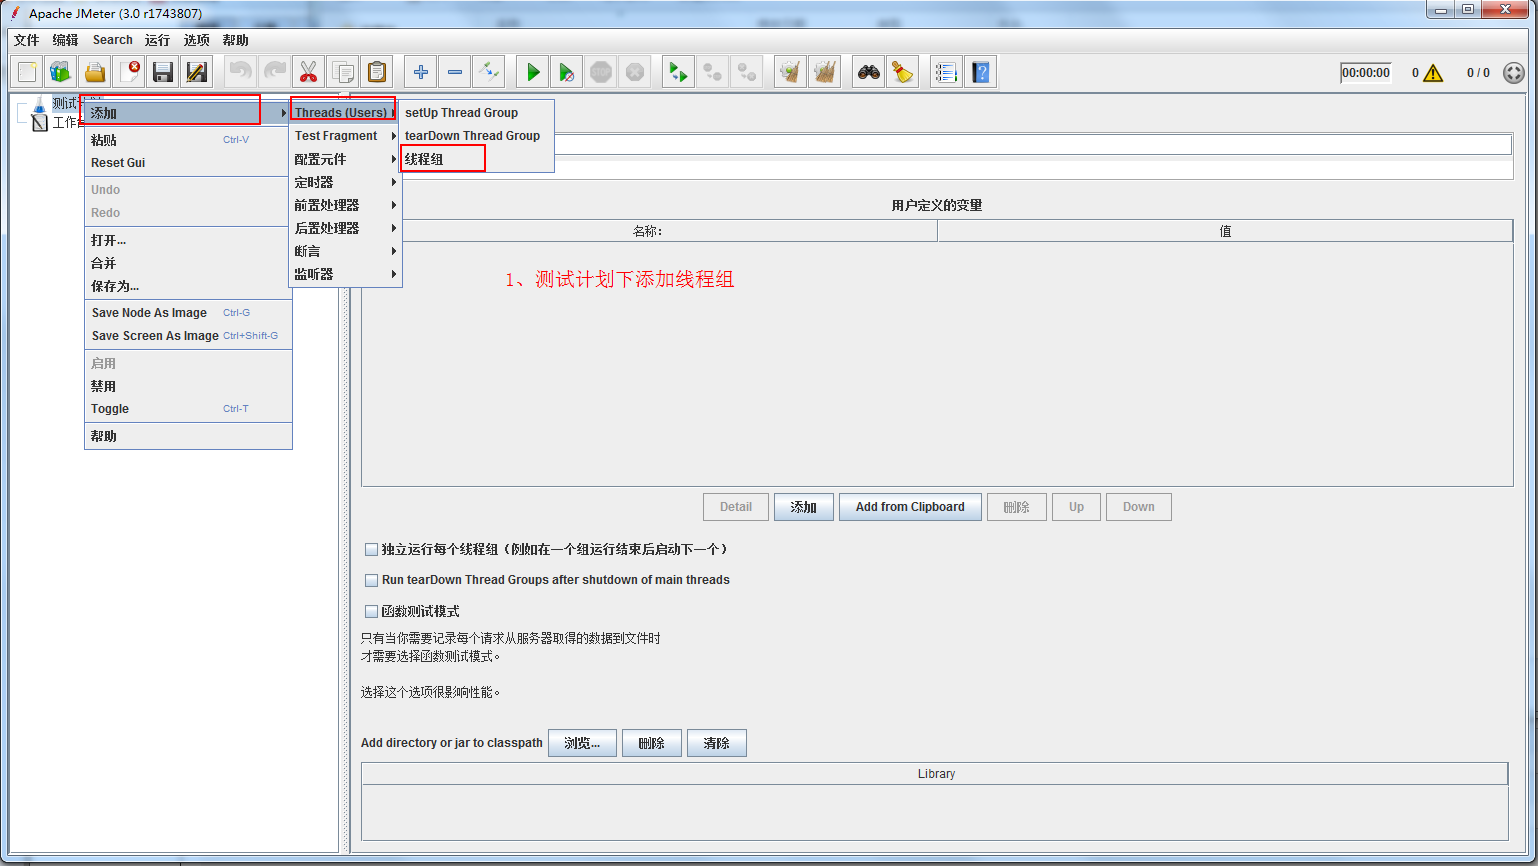Enable the 函数测试模式 checkbox
Viewport: 1538px width, 866px height.
[x=372, y=611]
